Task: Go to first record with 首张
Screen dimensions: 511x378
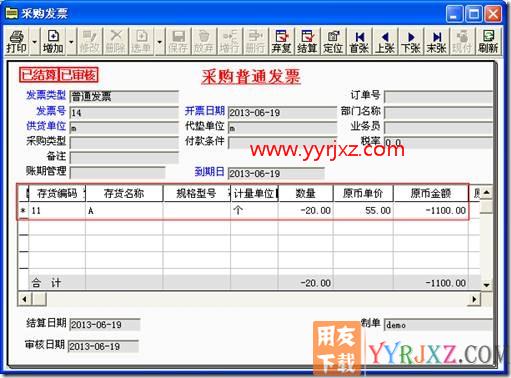Action: [x=359, y=42]
